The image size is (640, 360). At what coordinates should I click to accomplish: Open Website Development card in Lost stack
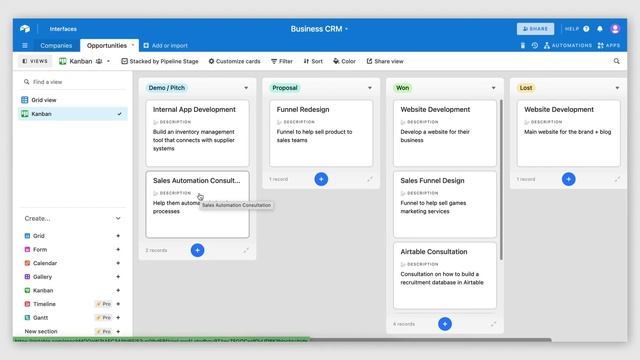pos(568,133)
